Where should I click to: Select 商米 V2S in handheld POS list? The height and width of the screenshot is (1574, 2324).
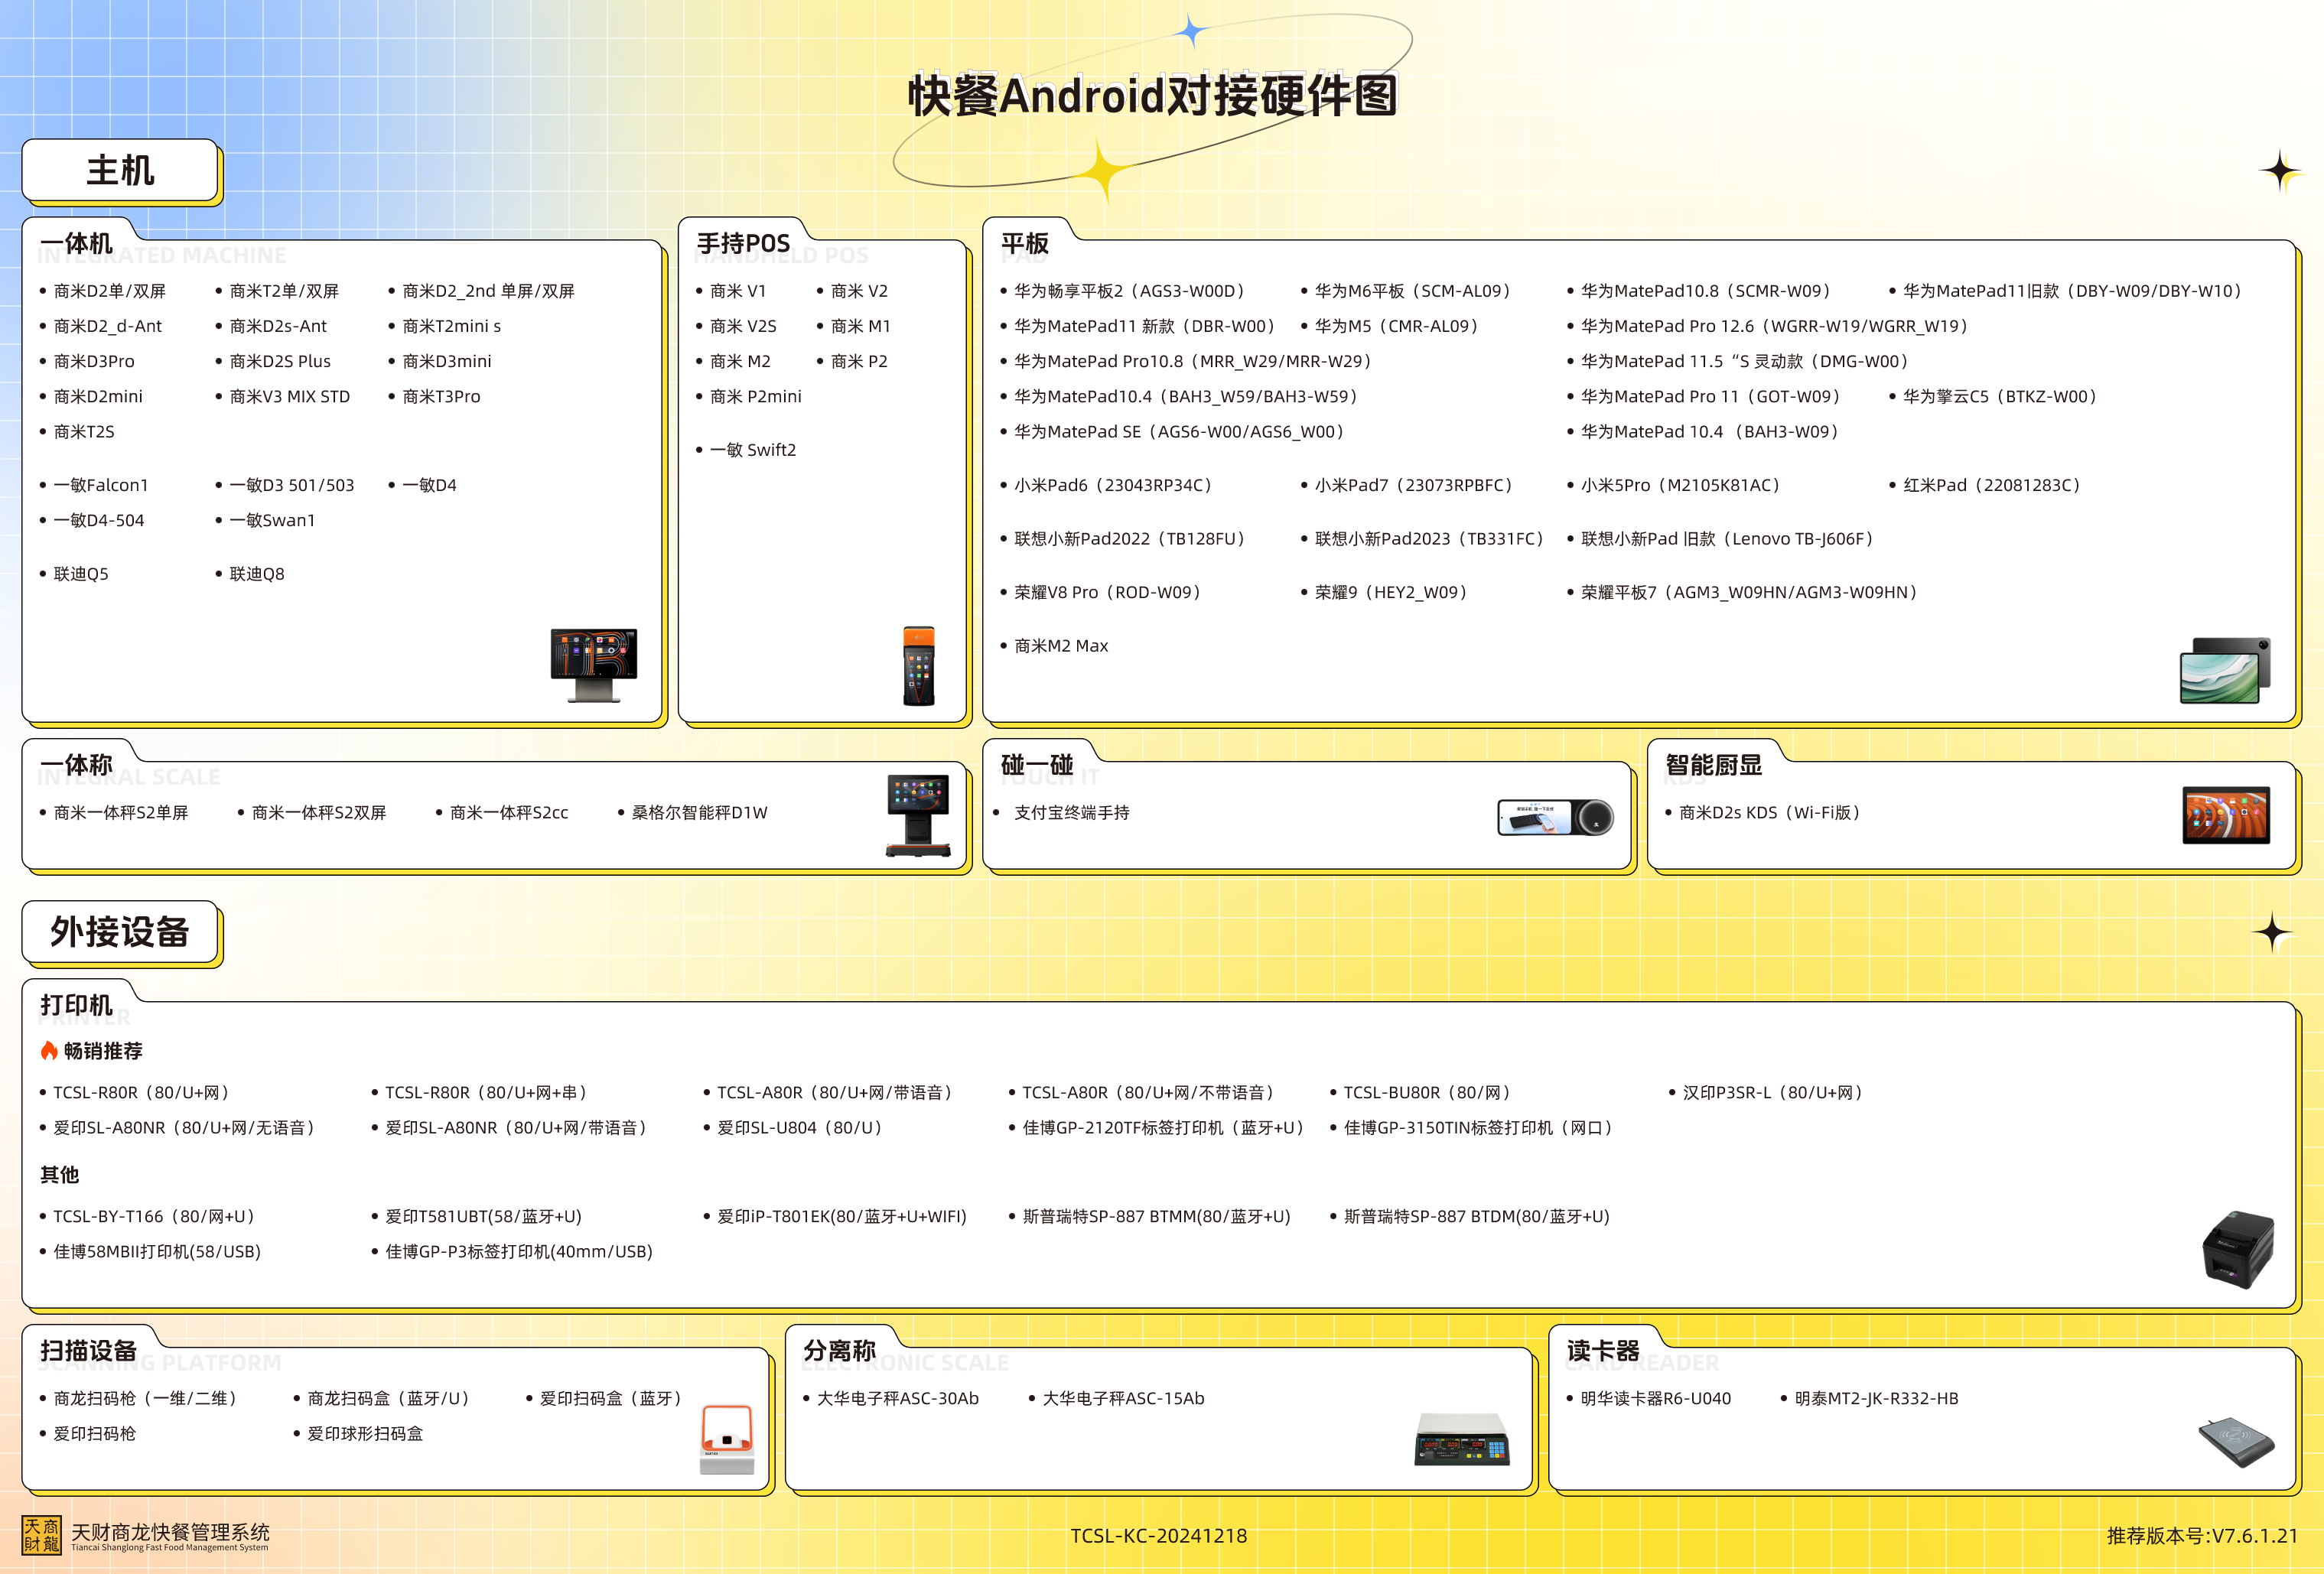coord(743,326)
